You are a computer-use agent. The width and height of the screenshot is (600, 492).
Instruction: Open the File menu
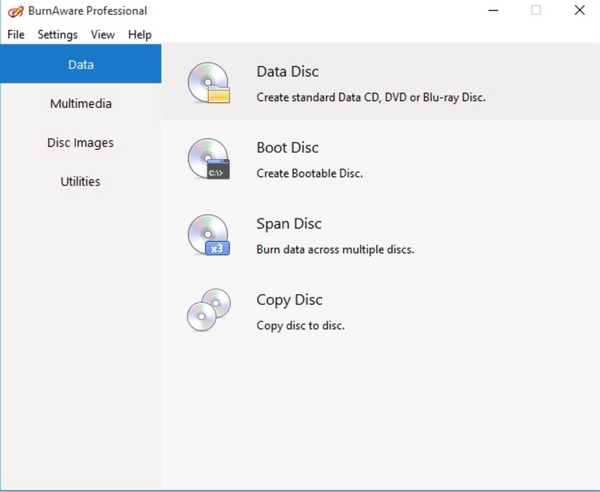pyautogui.click(x=16, y=34)
